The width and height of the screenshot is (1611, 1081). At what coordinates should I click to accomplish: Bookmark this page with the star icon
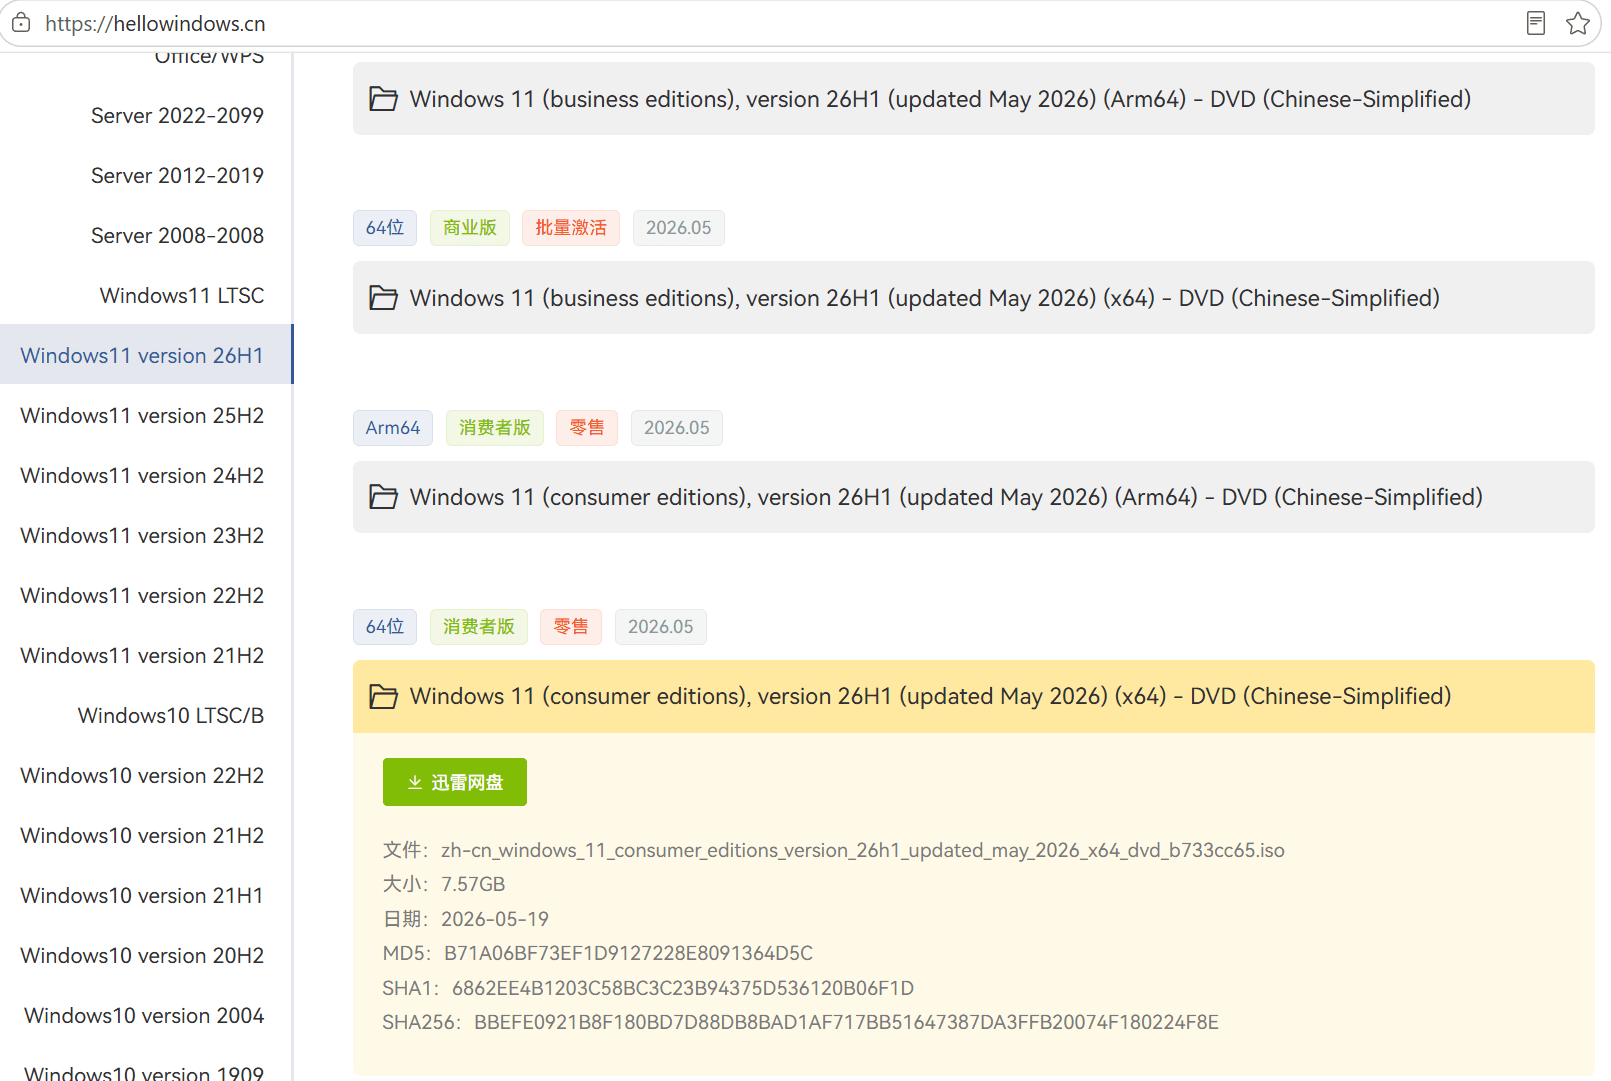click(x=1578, y=23)
